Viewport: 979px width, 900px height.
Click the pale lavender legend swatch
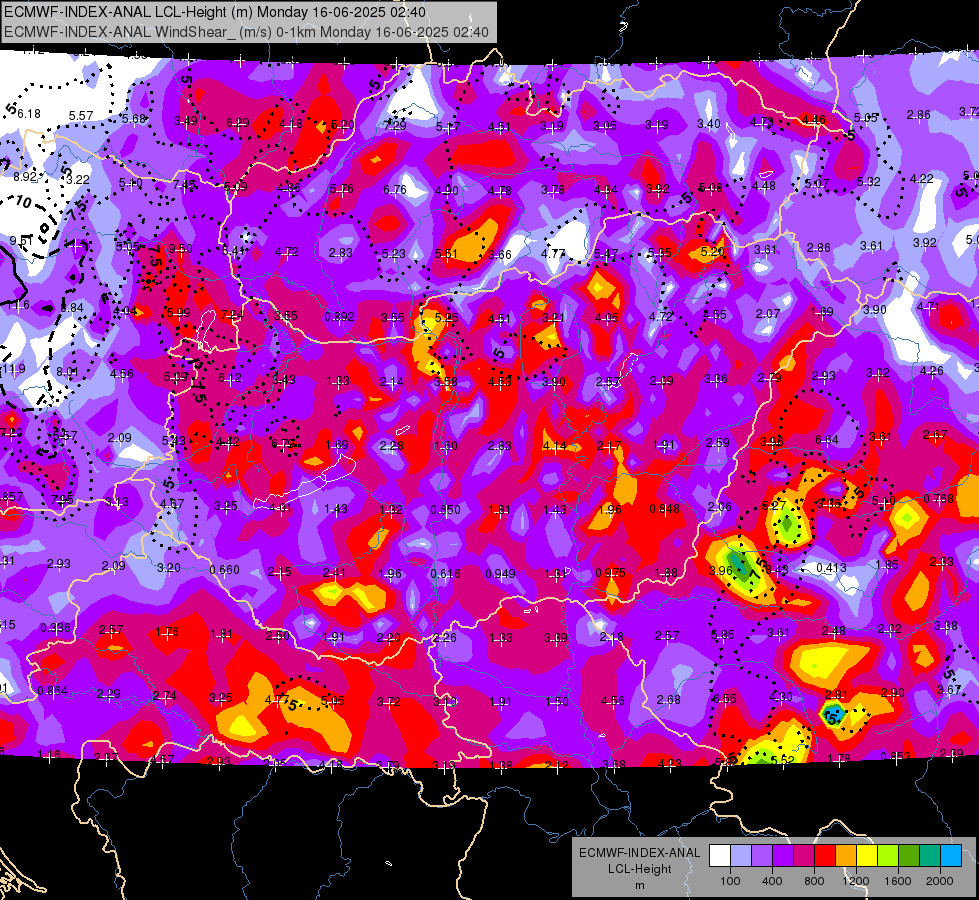(741, 855)
